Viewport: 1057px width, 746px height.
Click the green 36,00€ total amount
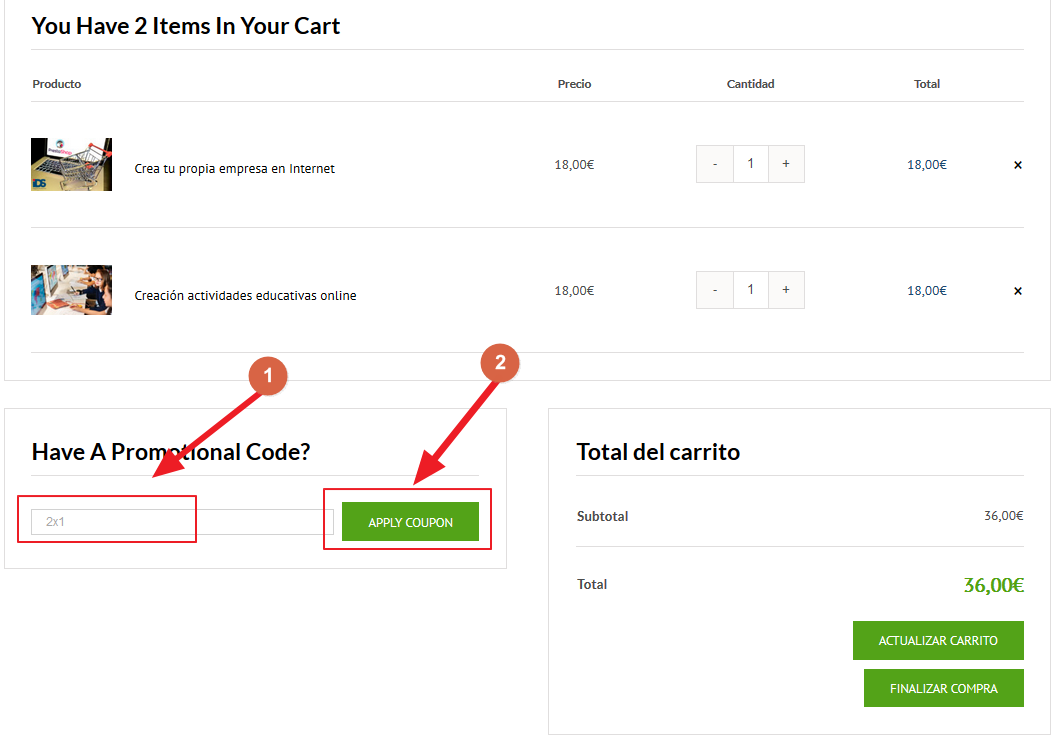(993, 586)
